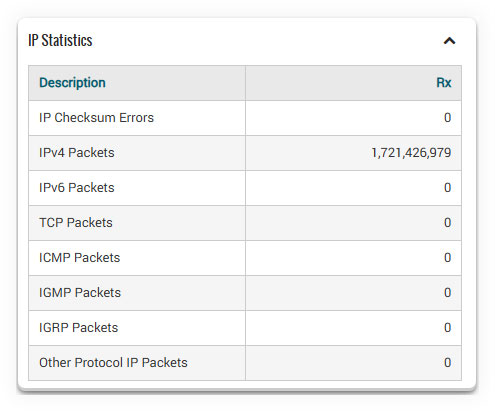Viewport: 495px width, 411px height.
Task: Select the IP Checksum Errors row label
Action: coord(96,118)
